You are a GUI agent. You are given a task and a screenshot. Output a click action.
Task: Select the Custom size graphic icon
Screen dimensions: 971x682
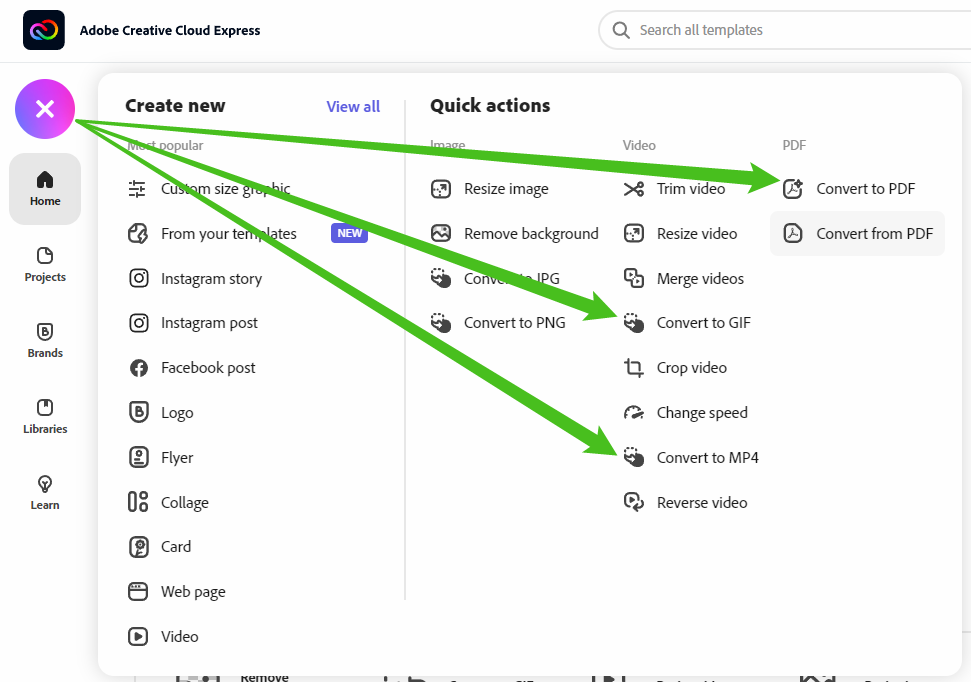pyautogui.click(x=138, y=188)
